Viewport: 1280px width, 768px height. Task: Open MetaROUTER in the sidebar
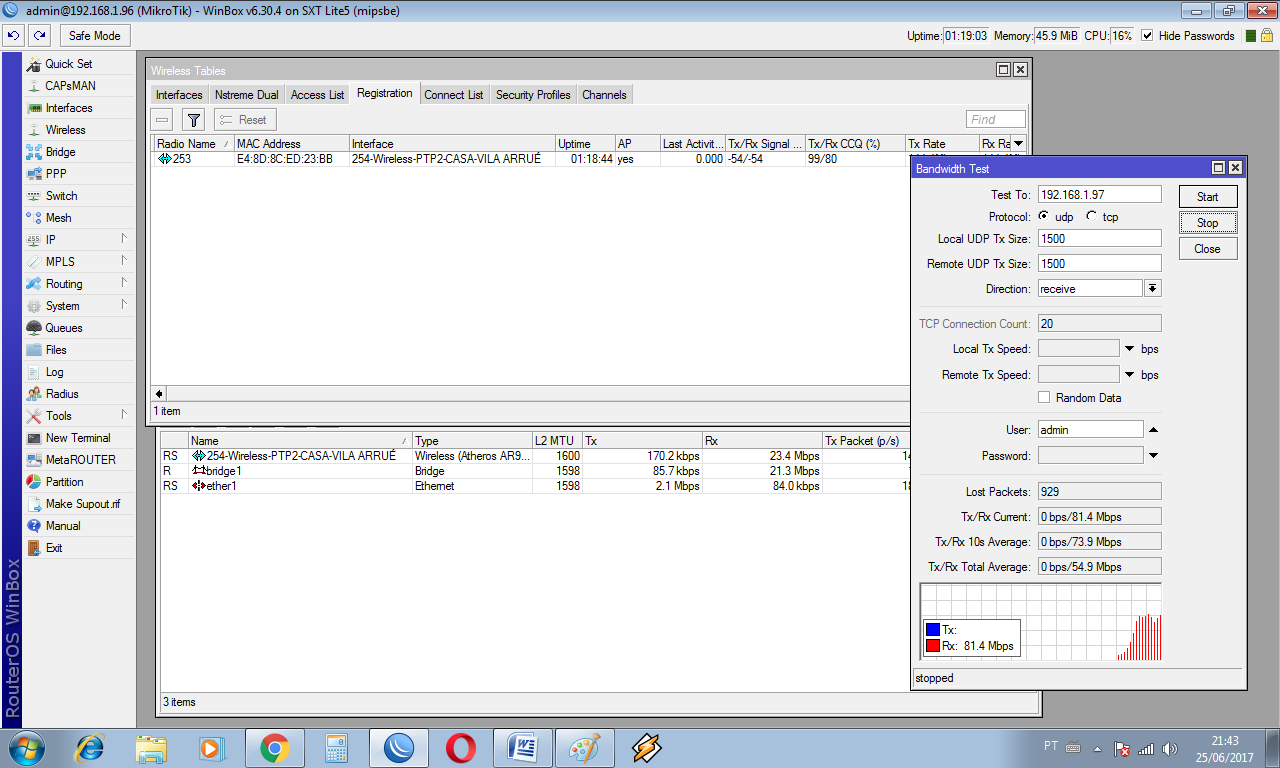tap(80, 460)
